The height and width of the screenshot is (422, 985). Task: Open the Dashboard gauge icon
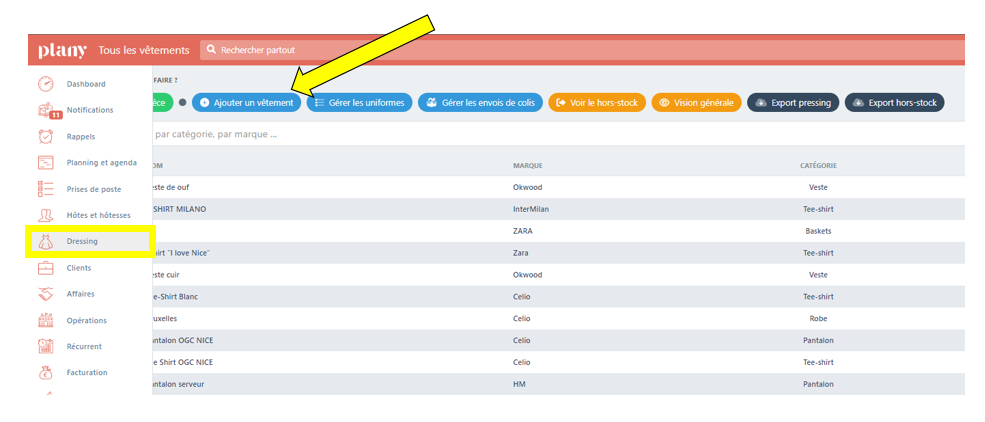click(x=45, y=84)
